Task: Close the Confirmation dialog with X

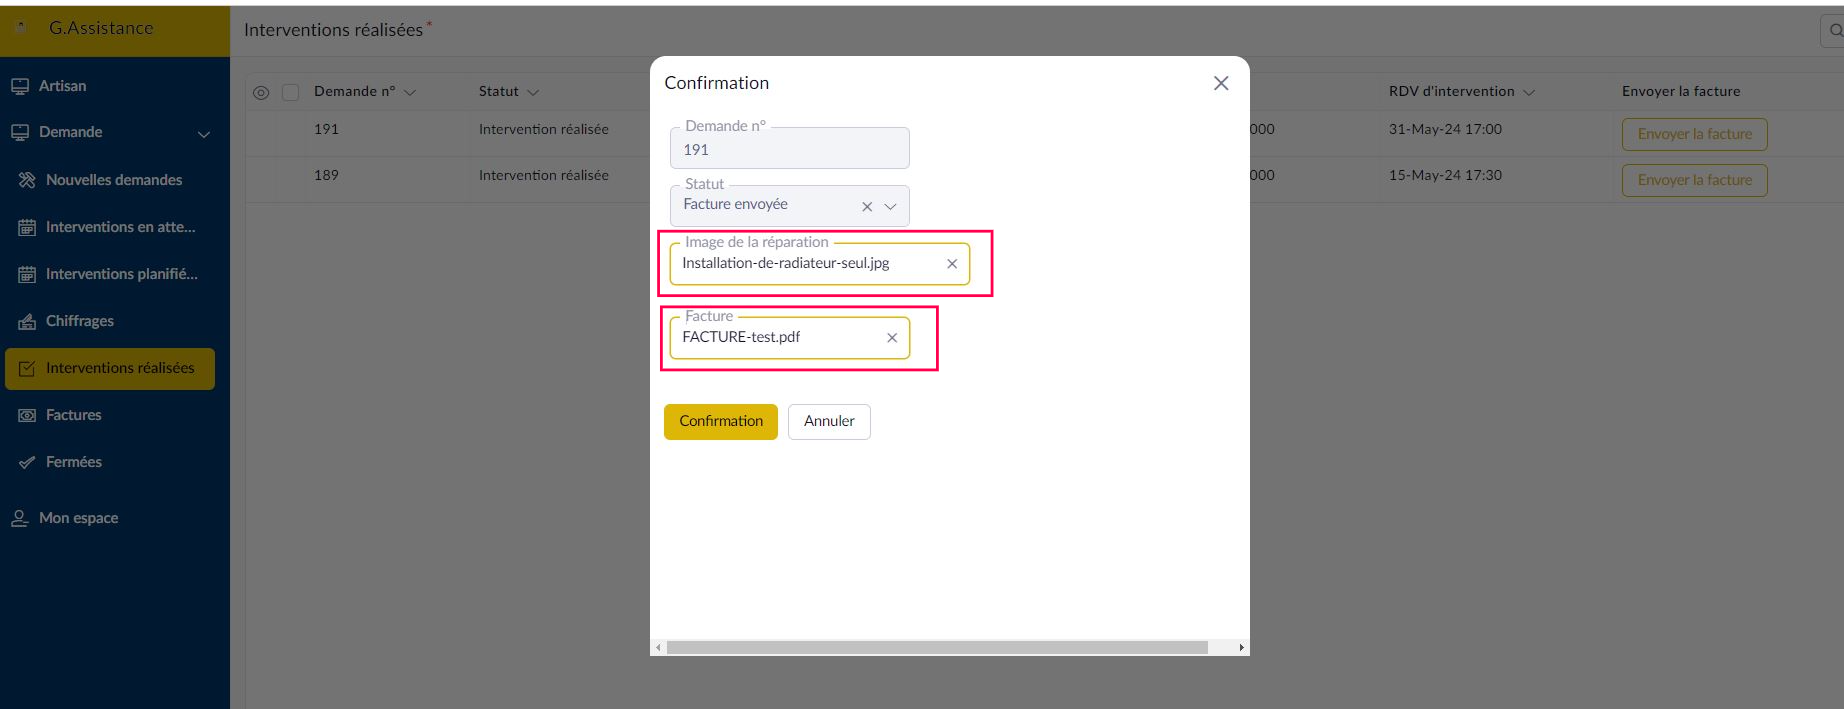Action: point(1221,83)
